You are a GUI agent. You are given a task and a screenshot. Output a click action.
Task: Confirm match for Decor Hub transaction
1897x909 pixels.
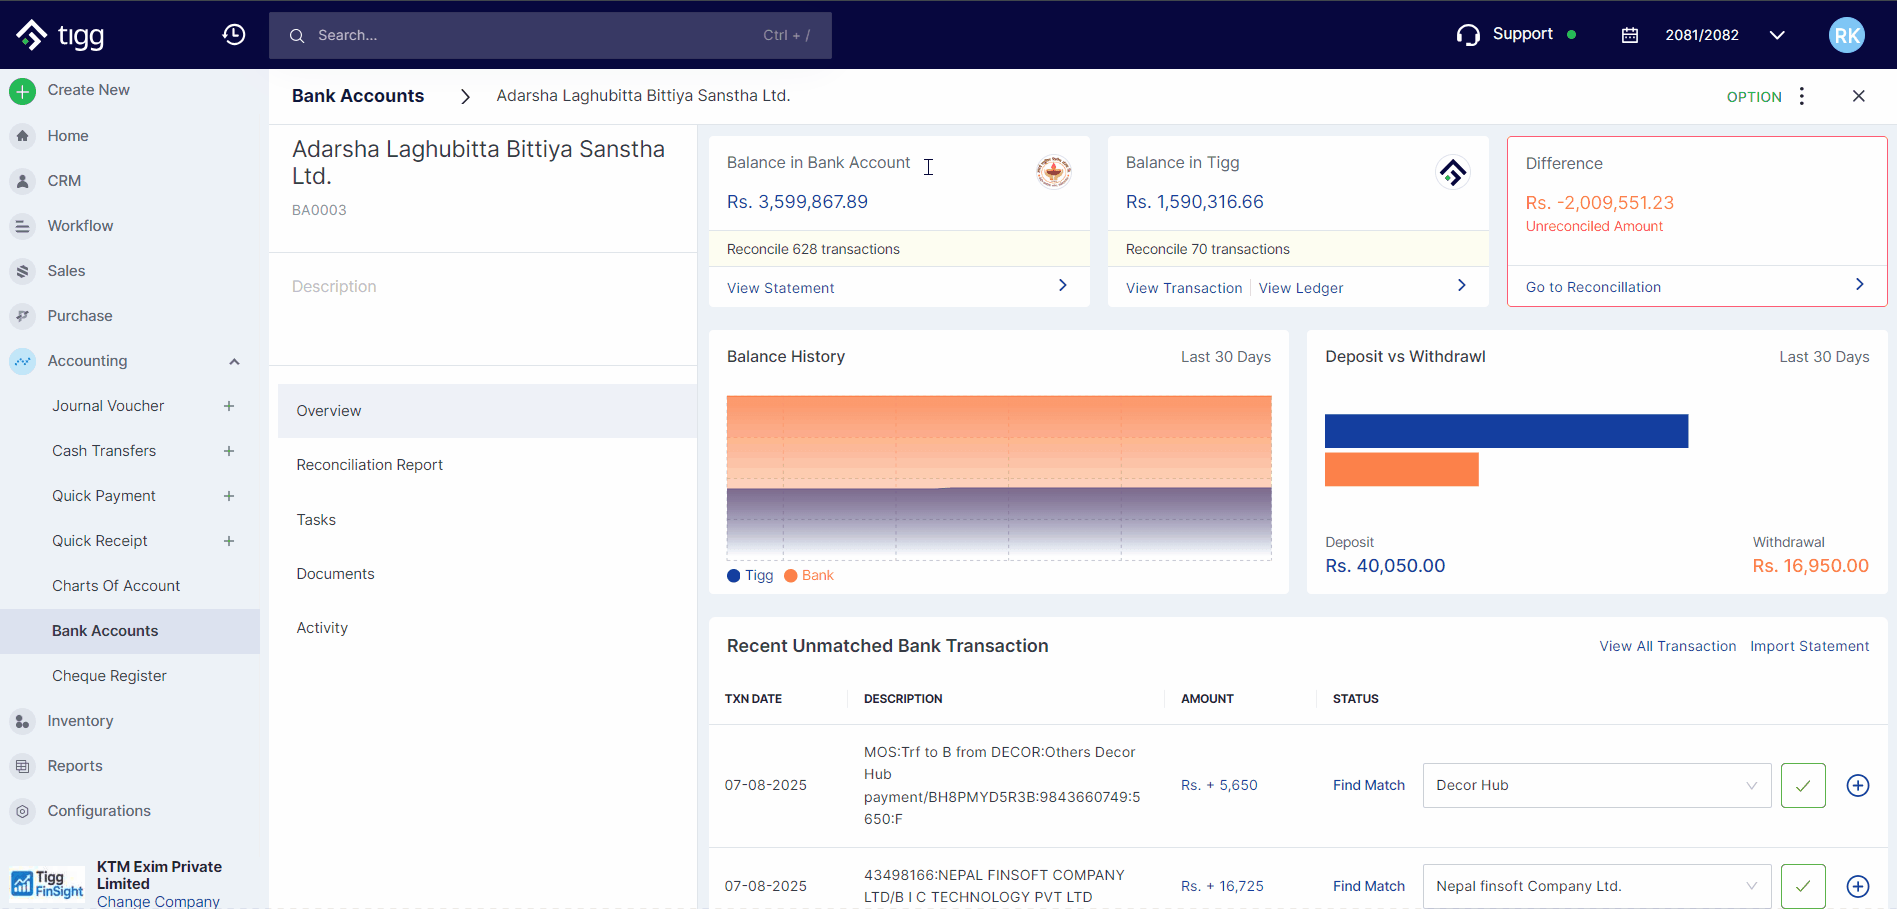tap(1803, 786)
